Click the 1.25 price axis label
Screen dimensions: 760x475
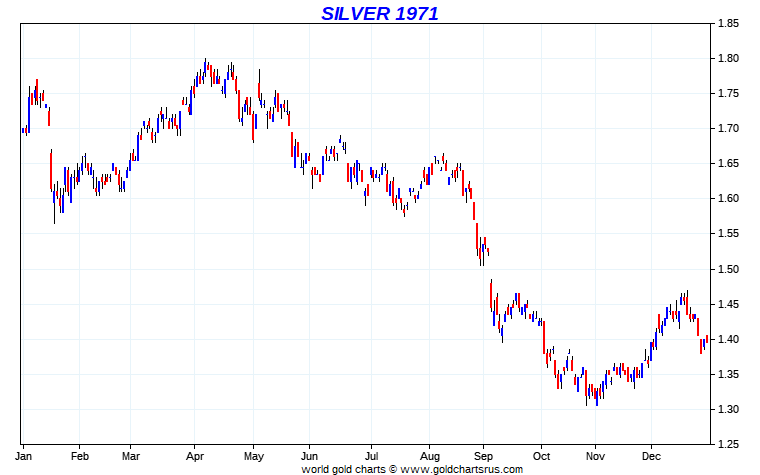[728, 444]
